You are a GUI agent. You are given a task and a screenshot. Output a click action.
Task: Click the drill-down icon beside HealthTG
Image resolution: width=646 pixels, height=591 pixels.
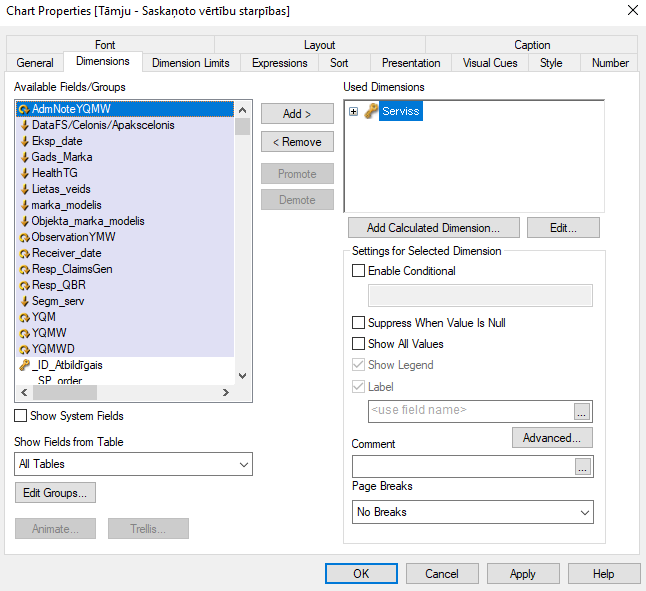[25, 173]
